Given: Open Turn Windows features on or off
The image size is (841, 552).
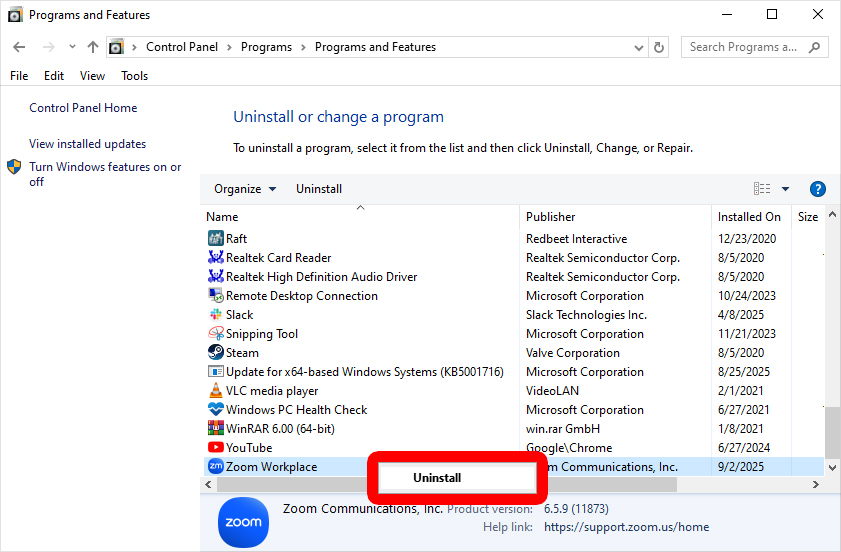Looking at the screenshot, I should (105, 174).
